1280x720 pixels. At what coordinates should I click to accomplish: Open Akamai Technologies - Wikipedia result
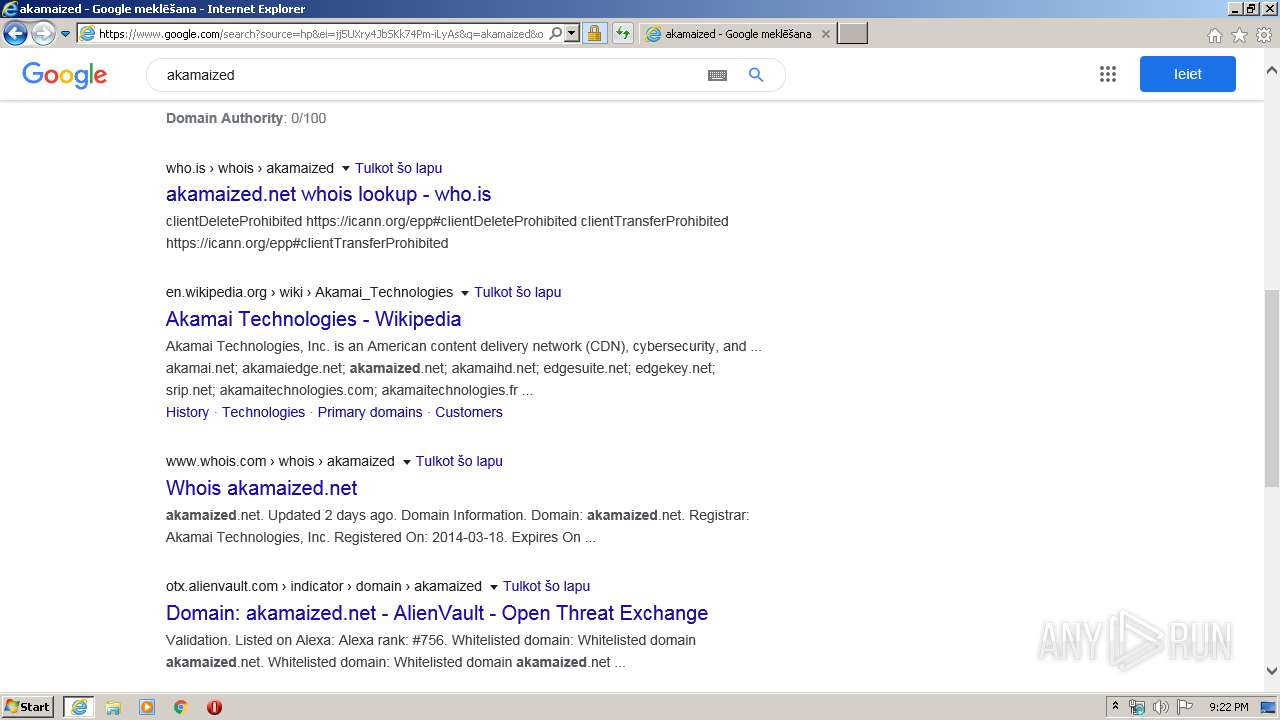click(313, 319)
